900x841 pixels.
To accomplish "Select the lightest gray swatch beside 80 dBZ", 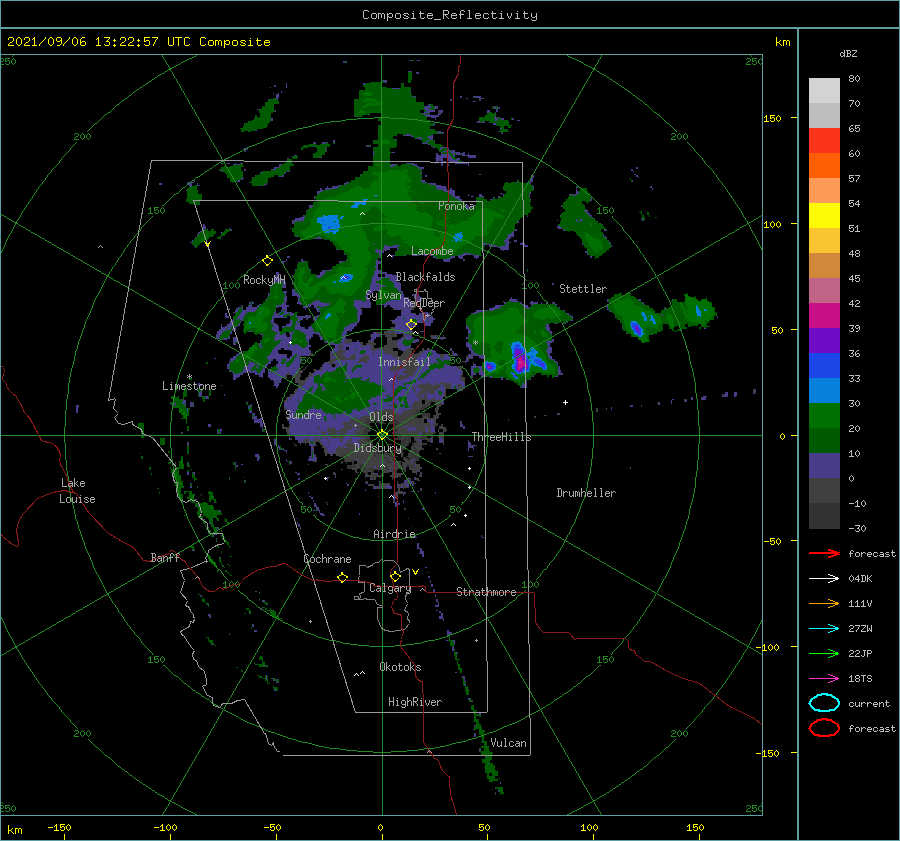I will (x=824, y=91).
